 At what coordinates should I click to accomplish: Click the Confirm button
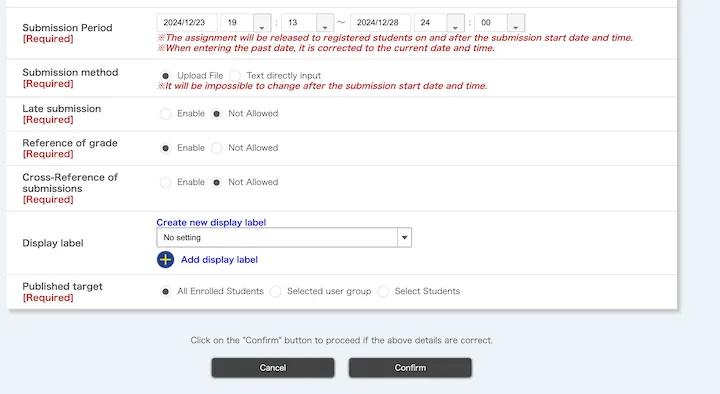point(410,368)
